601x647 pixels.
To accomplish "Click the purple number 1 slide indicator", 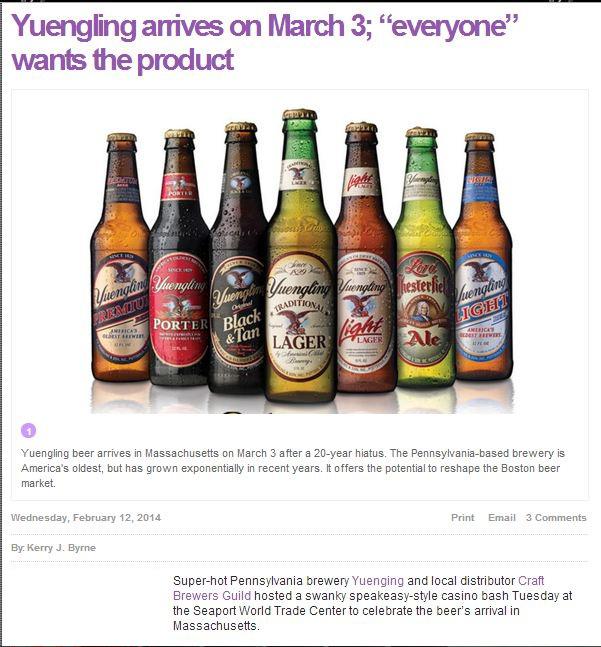I will pos(28,431).
